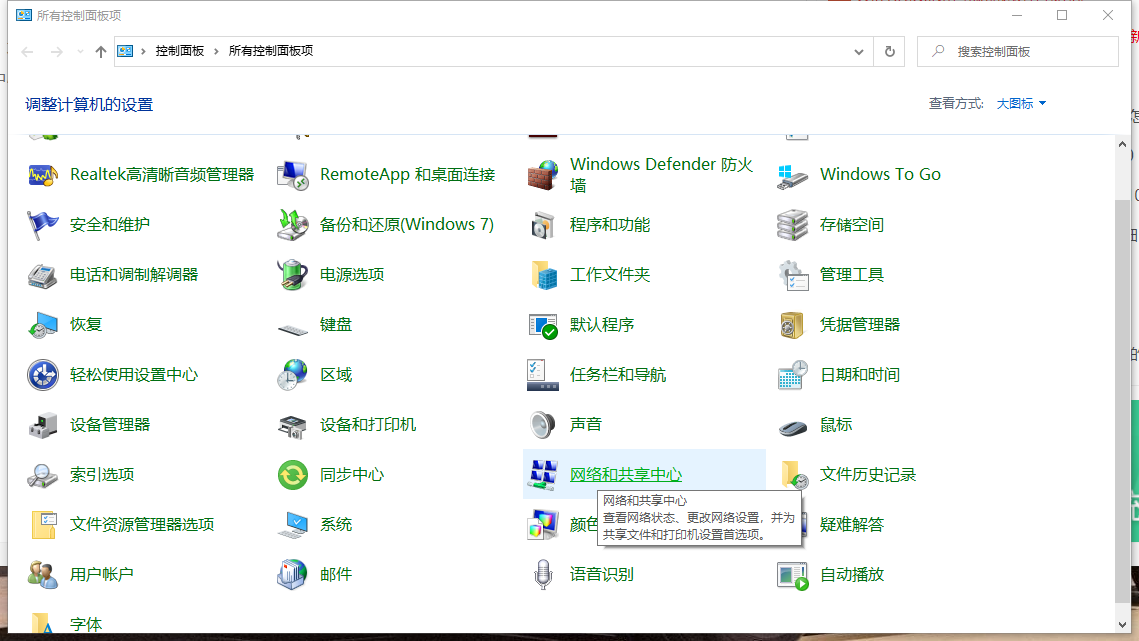
Task: Expand the address bar history dropdown
Action: pos(858,51)
